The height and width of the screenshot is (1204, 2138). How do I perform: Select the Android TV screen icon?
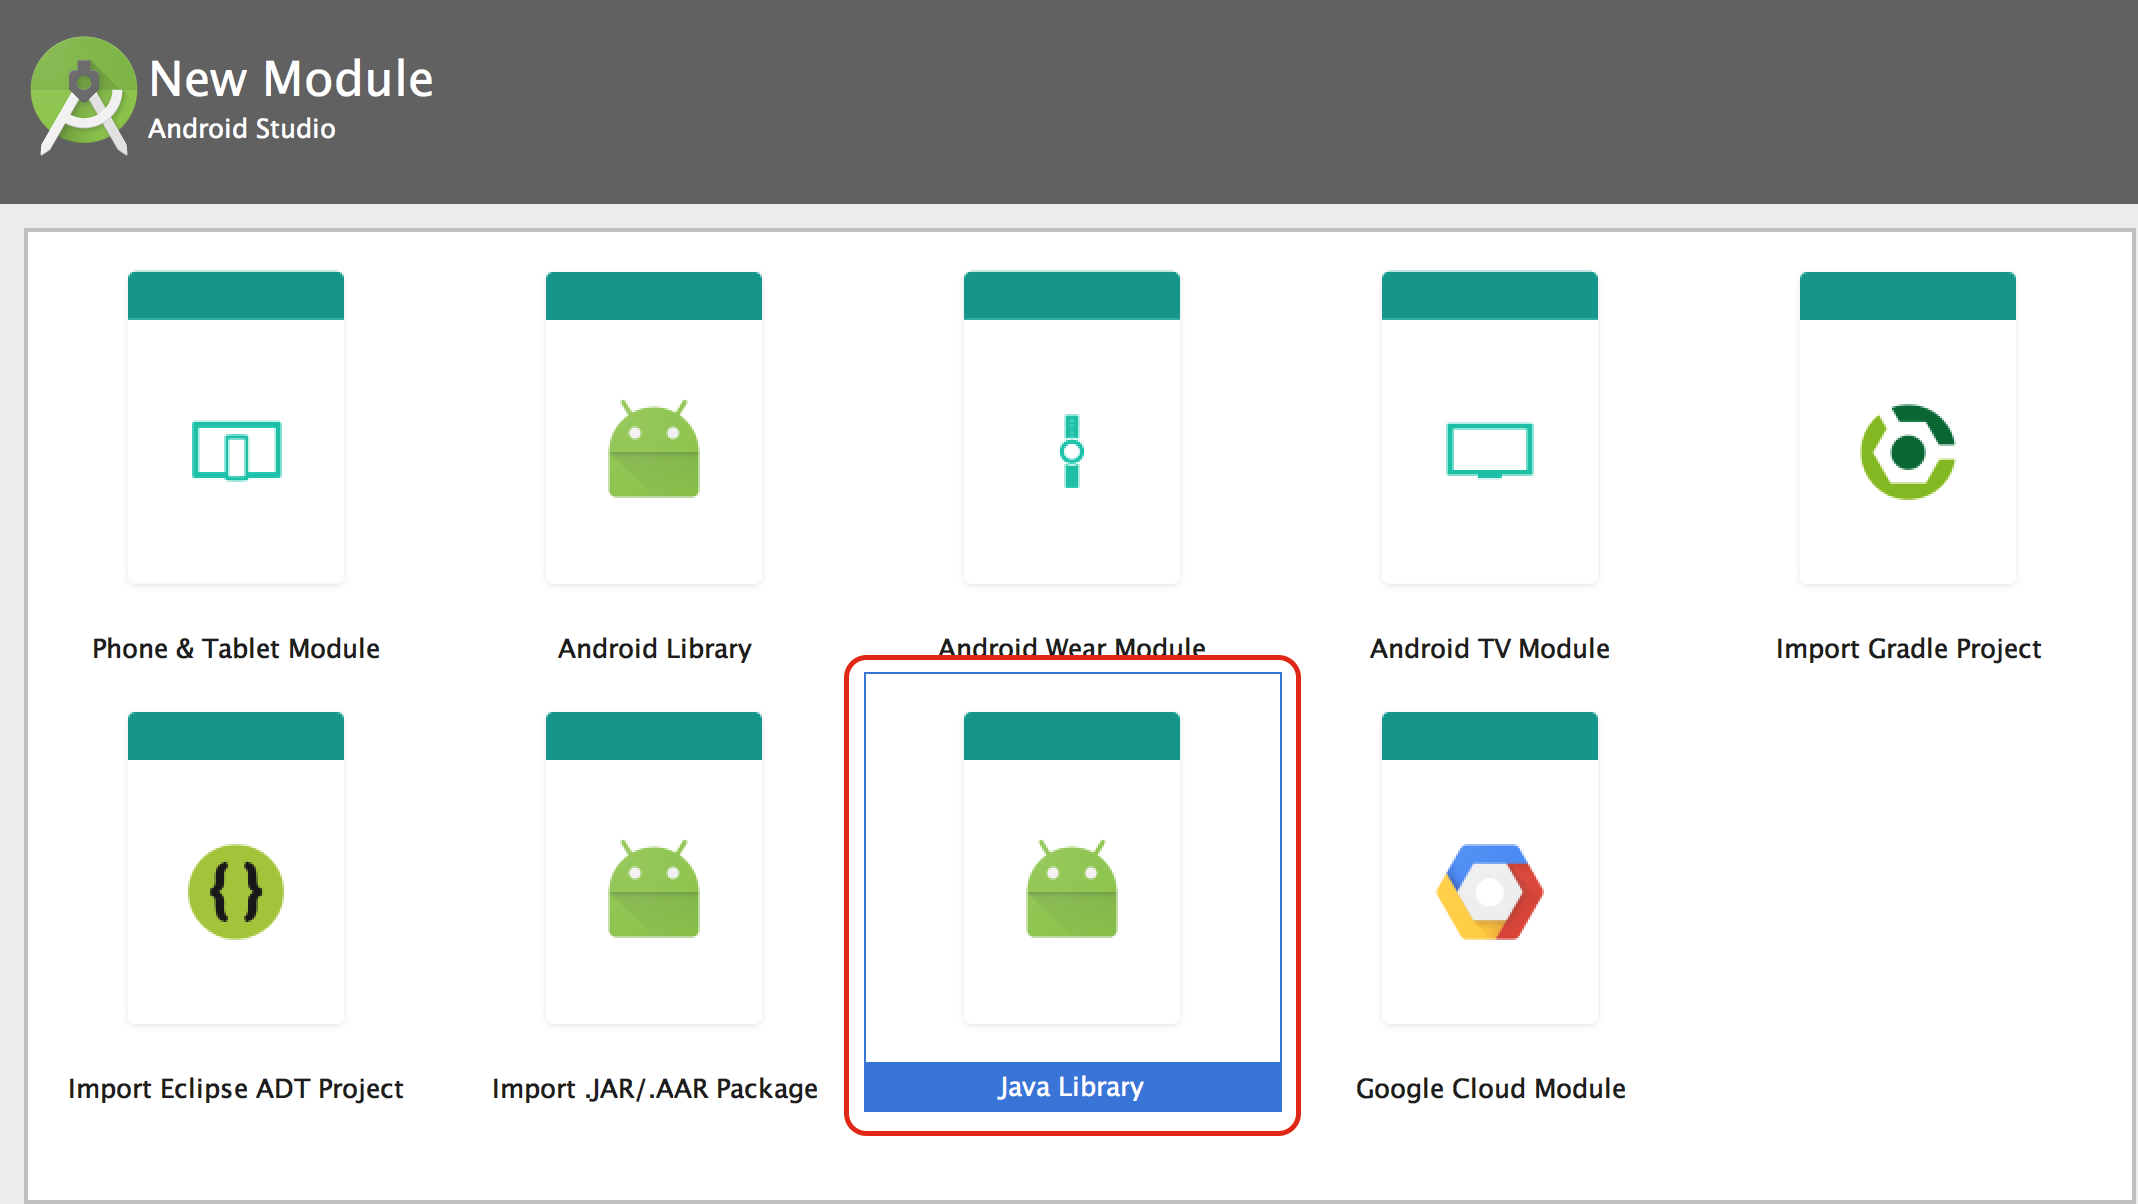pyautogui.click(x=1490, y=450)
